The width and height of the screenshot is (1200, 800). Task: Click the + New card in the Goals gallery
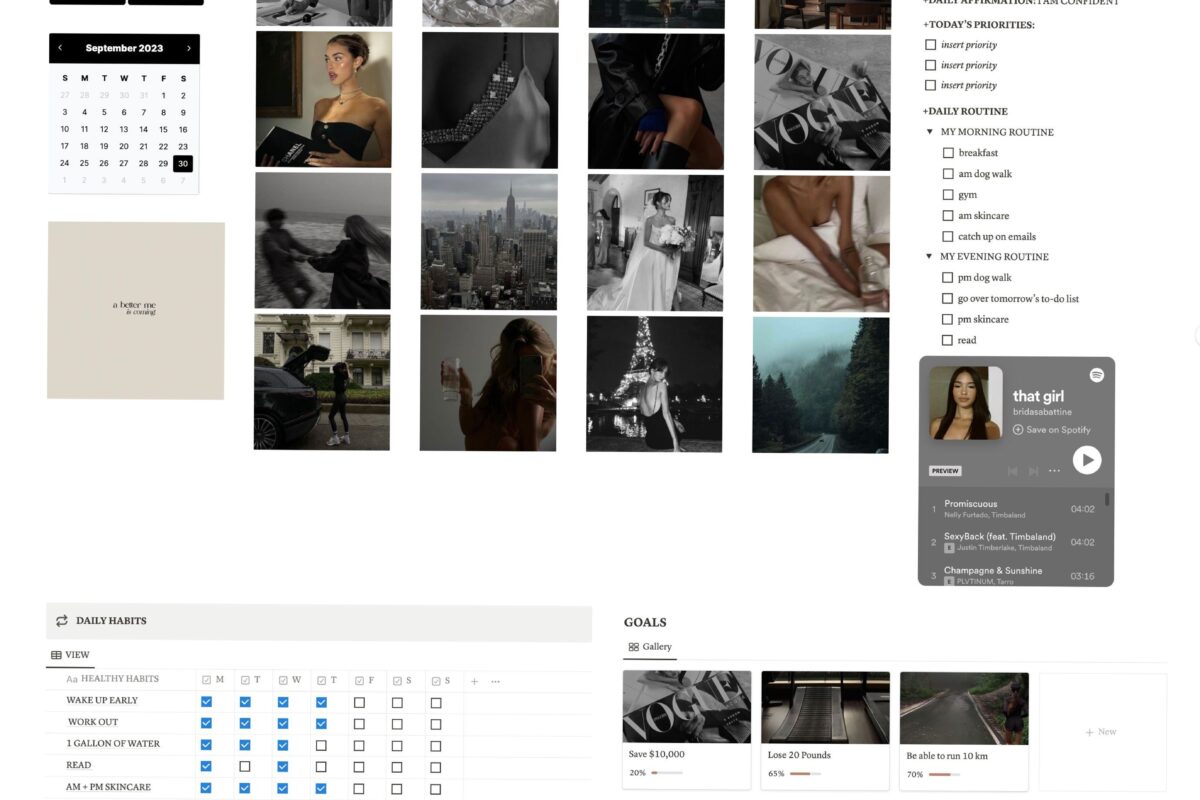tap(1101, 731)
